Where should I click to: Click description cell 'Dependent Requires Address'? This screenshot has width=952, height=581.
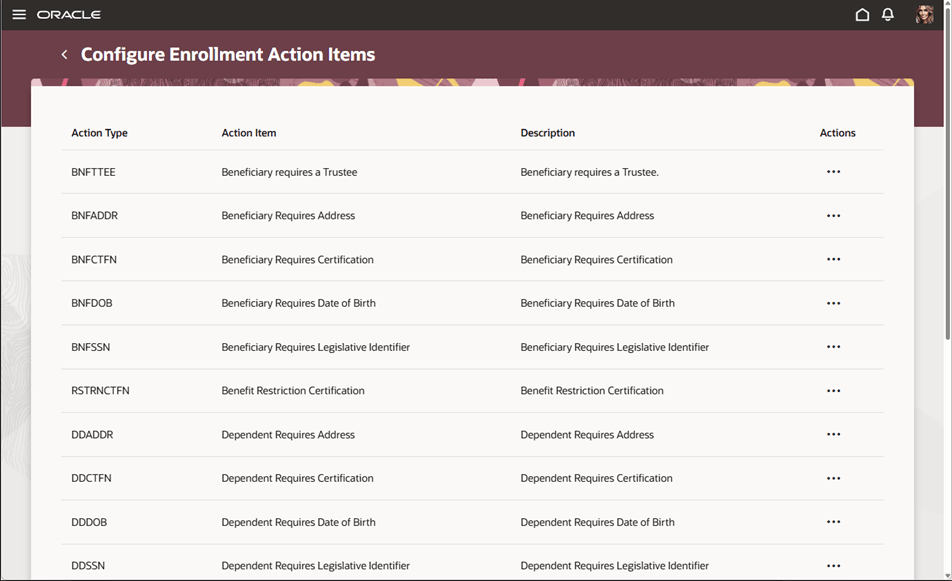pyautogui.click(x=587, y=434)
